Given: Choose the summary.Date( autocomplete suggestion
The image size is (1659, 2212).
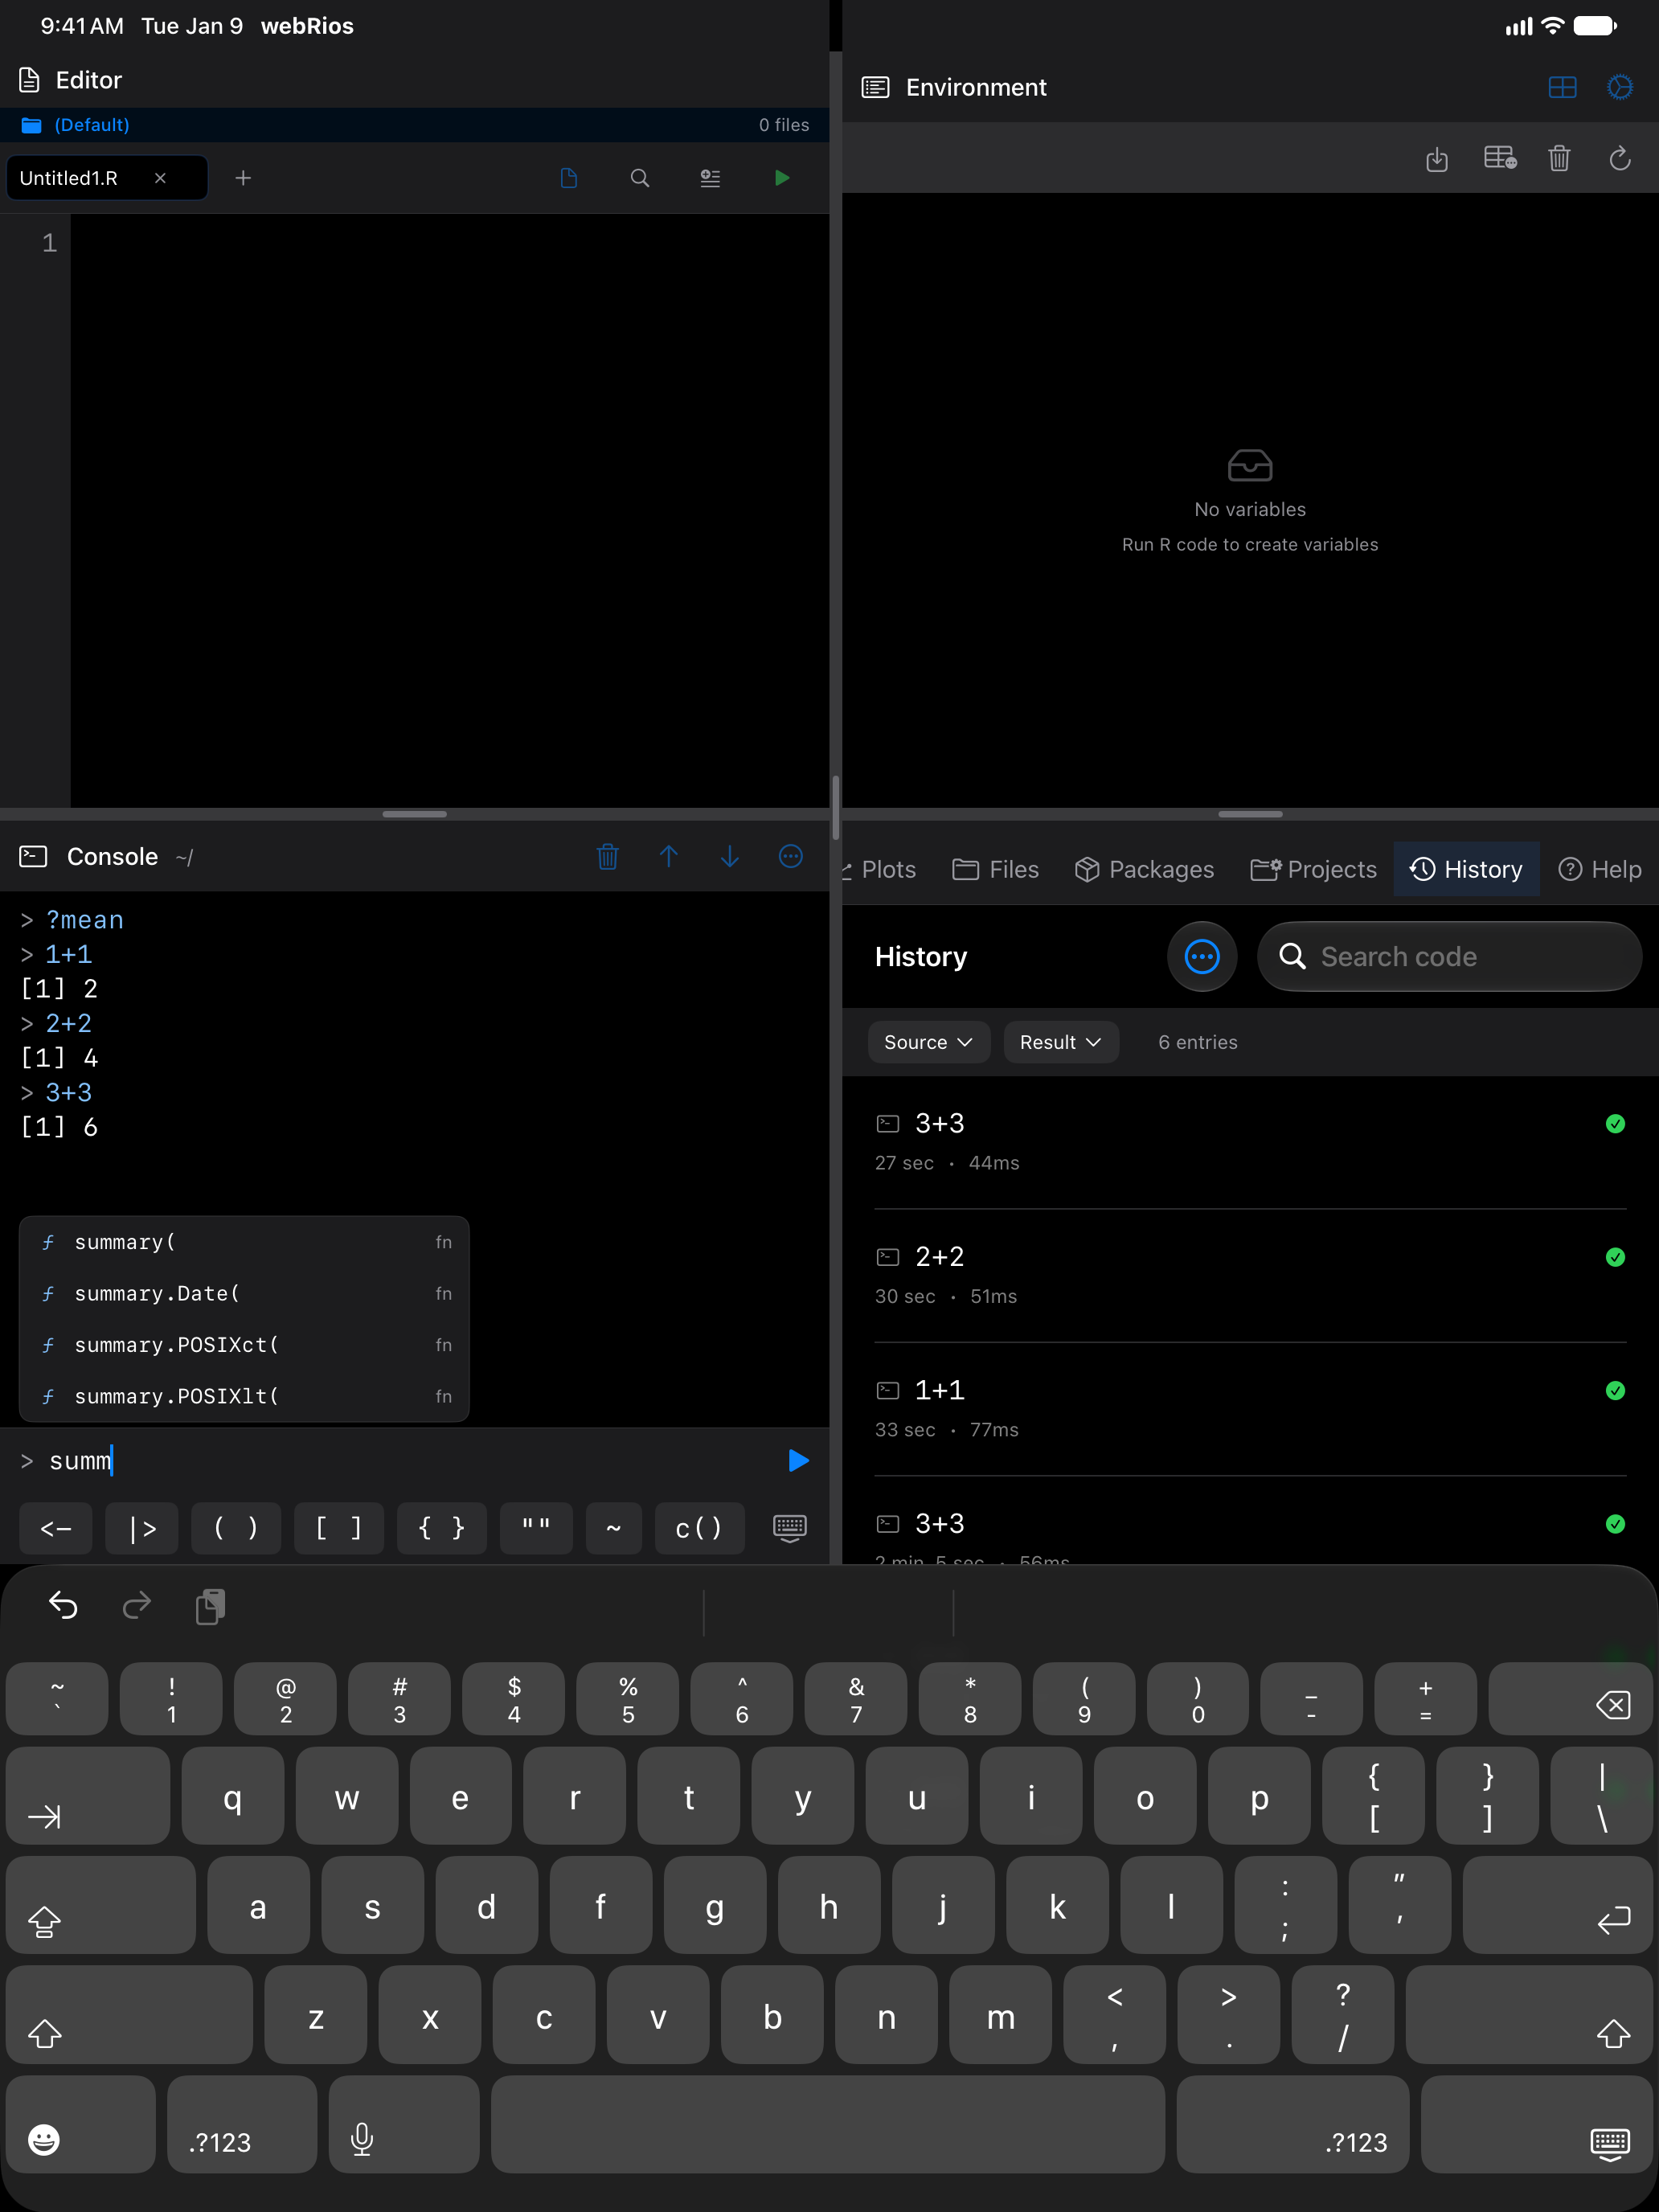Looking at the screenshot, I should [x=244, y=1294].
